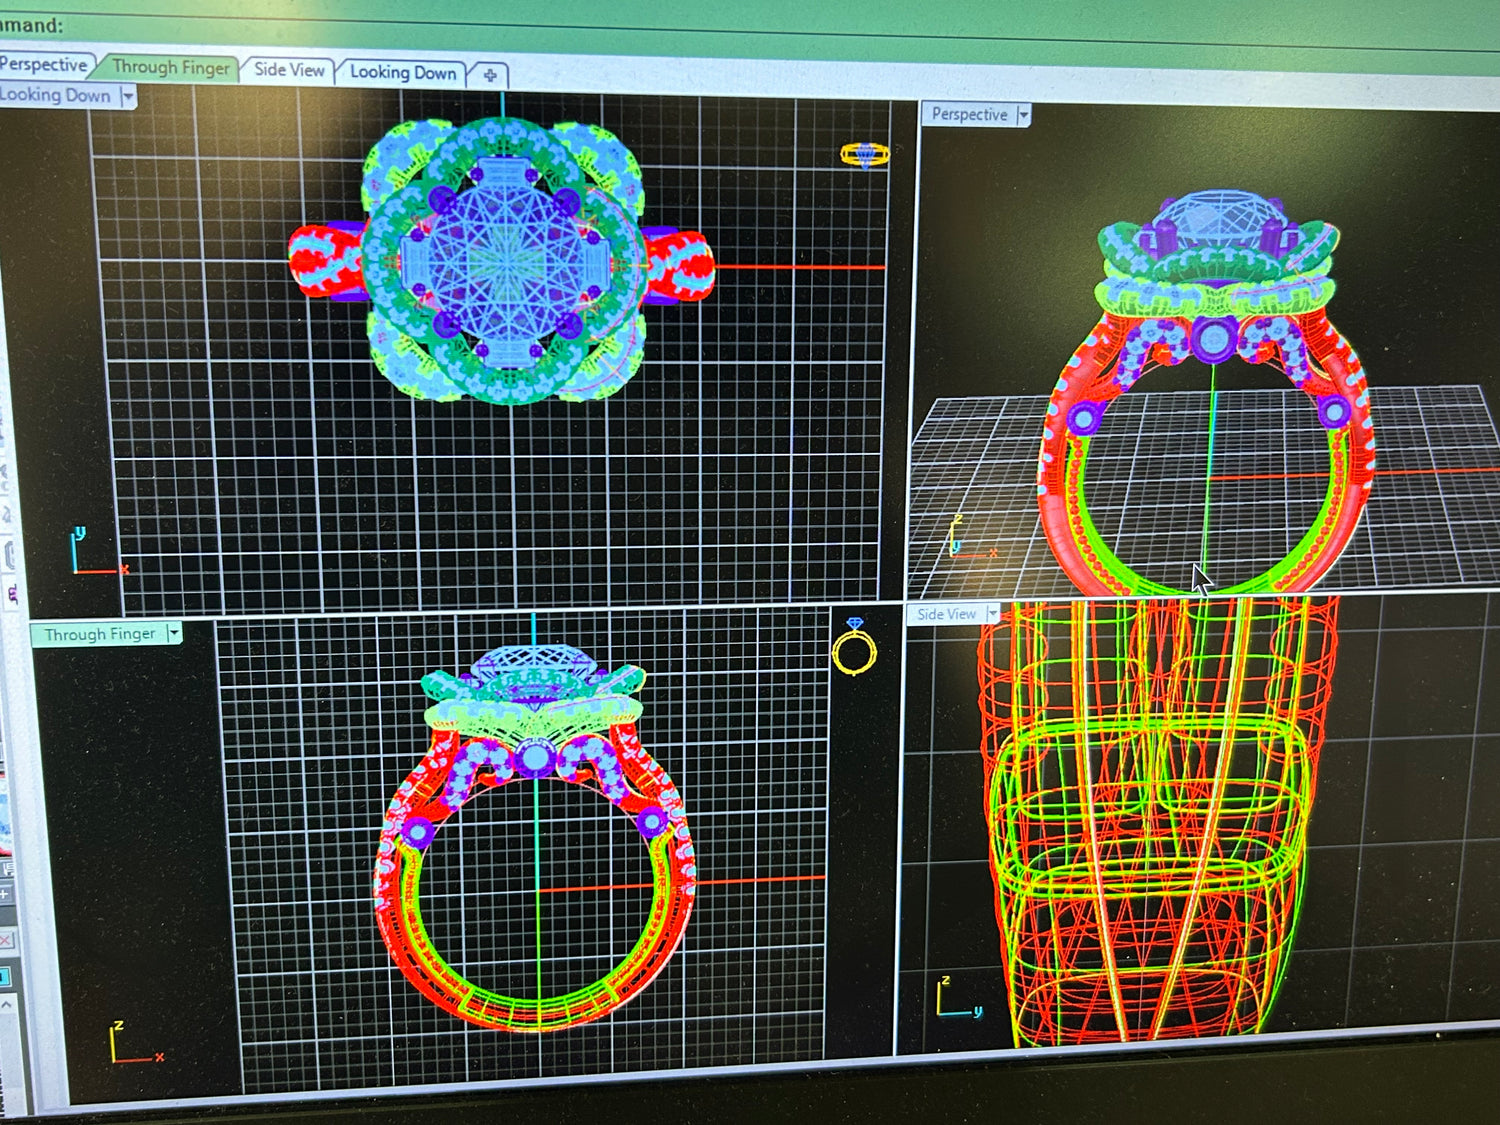Viewport: 1500px width, 1125px height.
Task: Click the ring icon in Through Finger viewport
Action: tap(854, 647)
